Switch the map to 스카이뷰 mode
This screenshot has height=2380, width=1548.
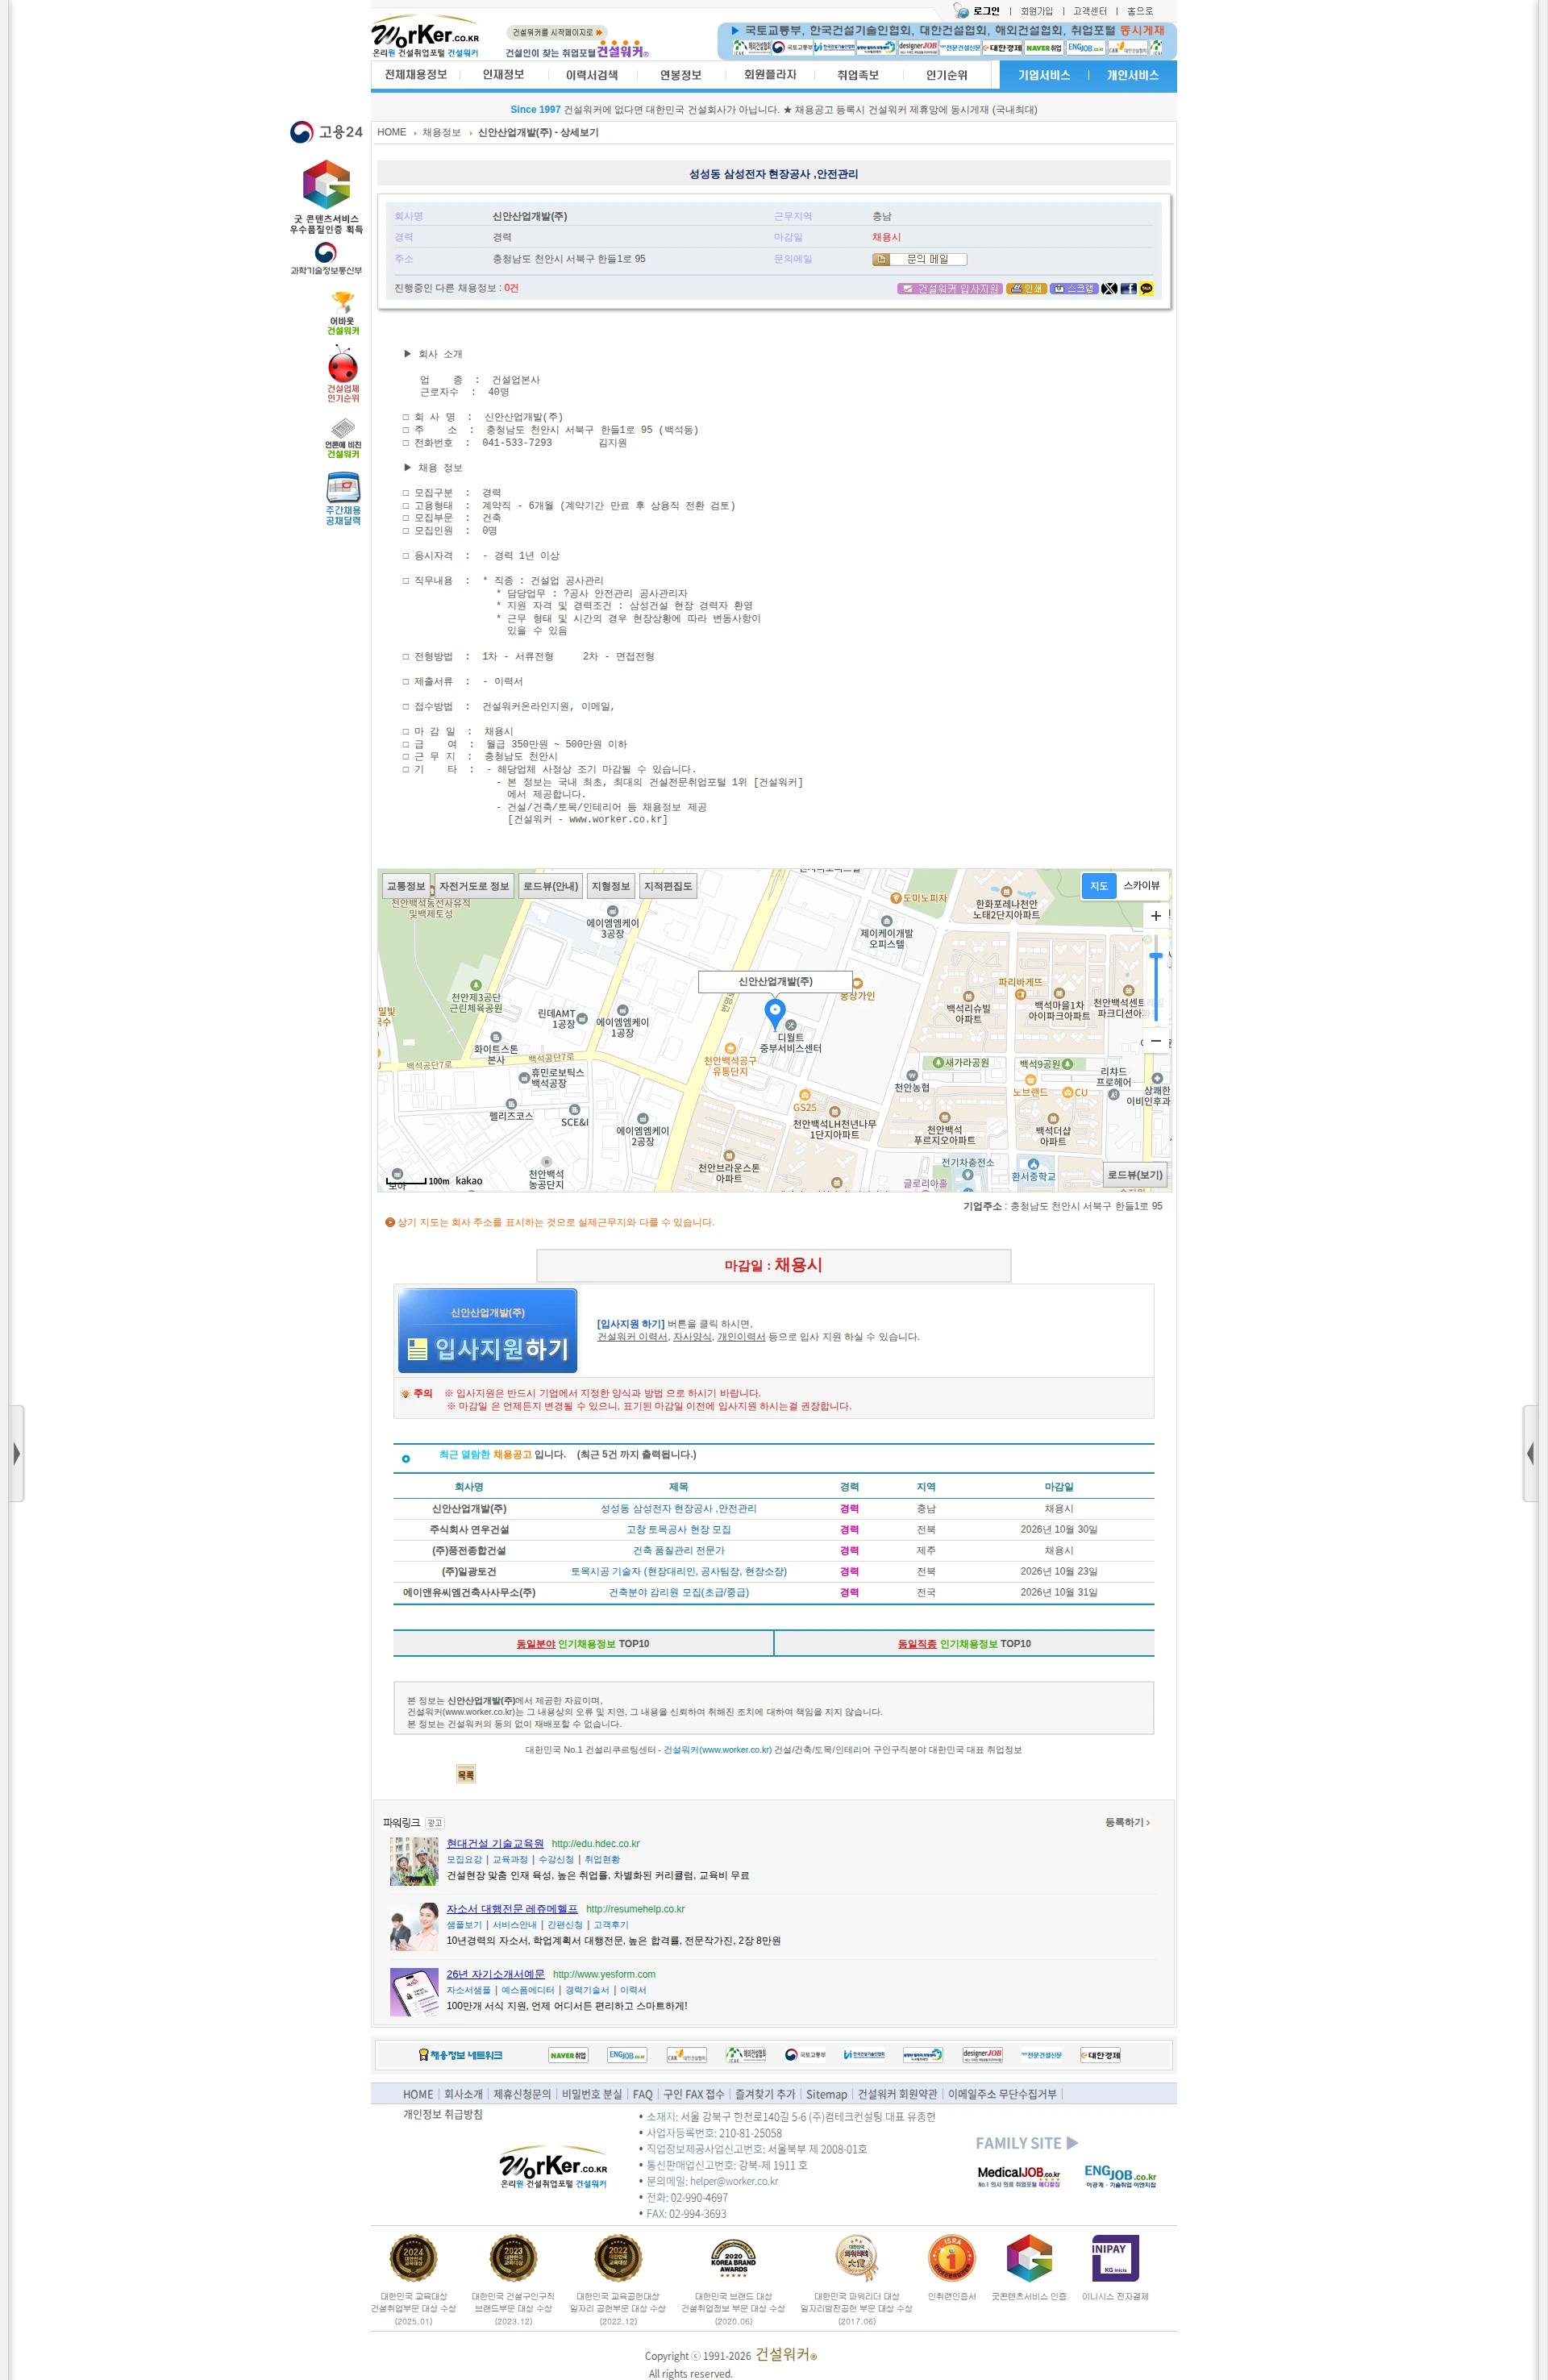point(1141,885)
